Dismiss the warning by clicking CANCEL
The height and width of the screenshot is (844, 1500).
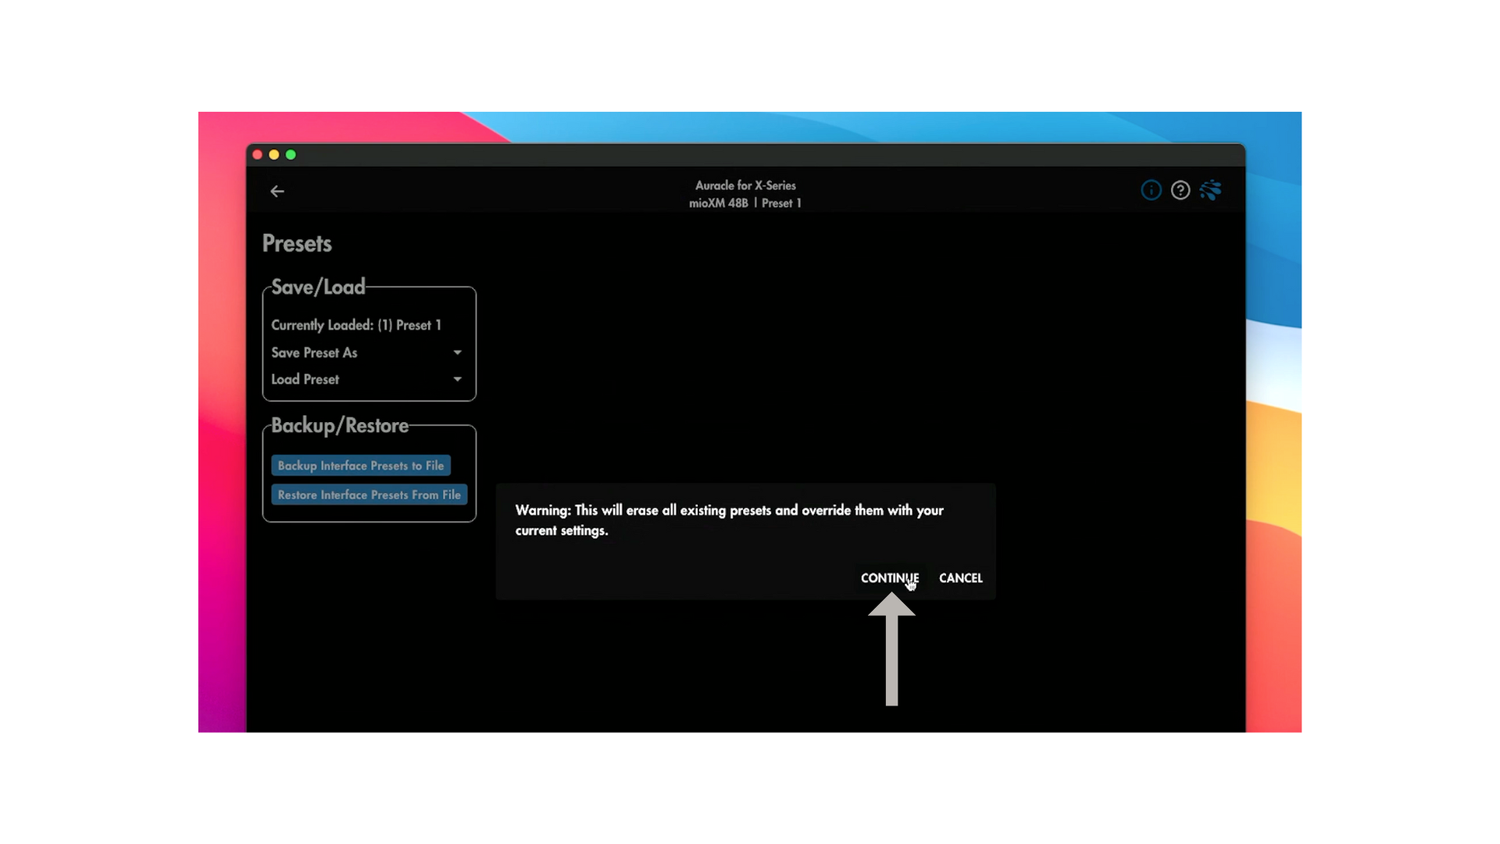click(960, 578)
